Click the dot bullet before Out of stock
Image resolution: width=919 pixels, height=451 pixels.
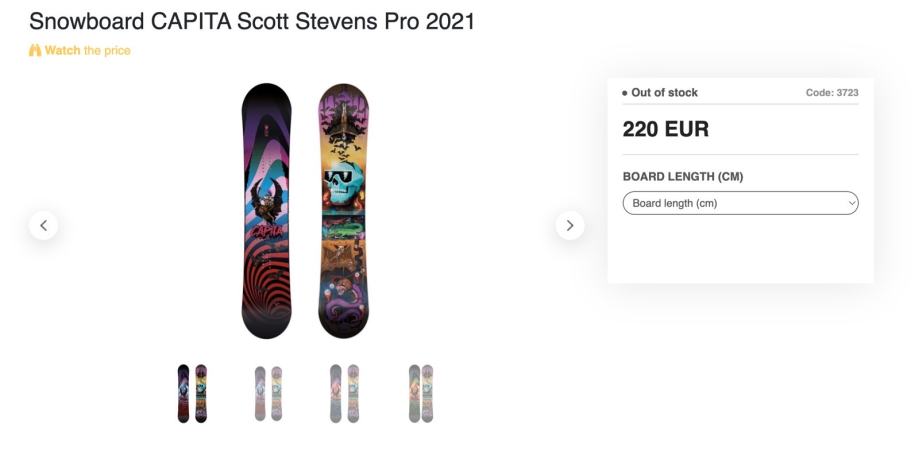[625, 93]
